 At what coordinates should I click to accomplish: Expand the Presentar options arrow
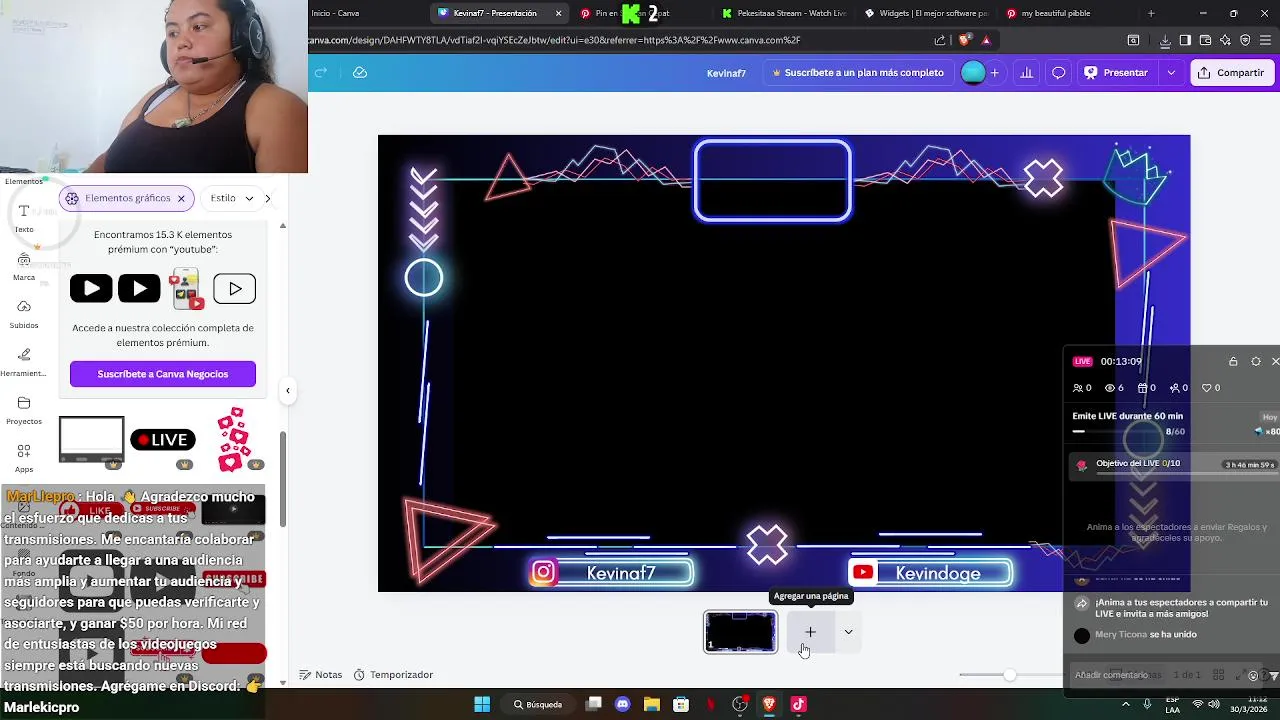coord(1171,73)
